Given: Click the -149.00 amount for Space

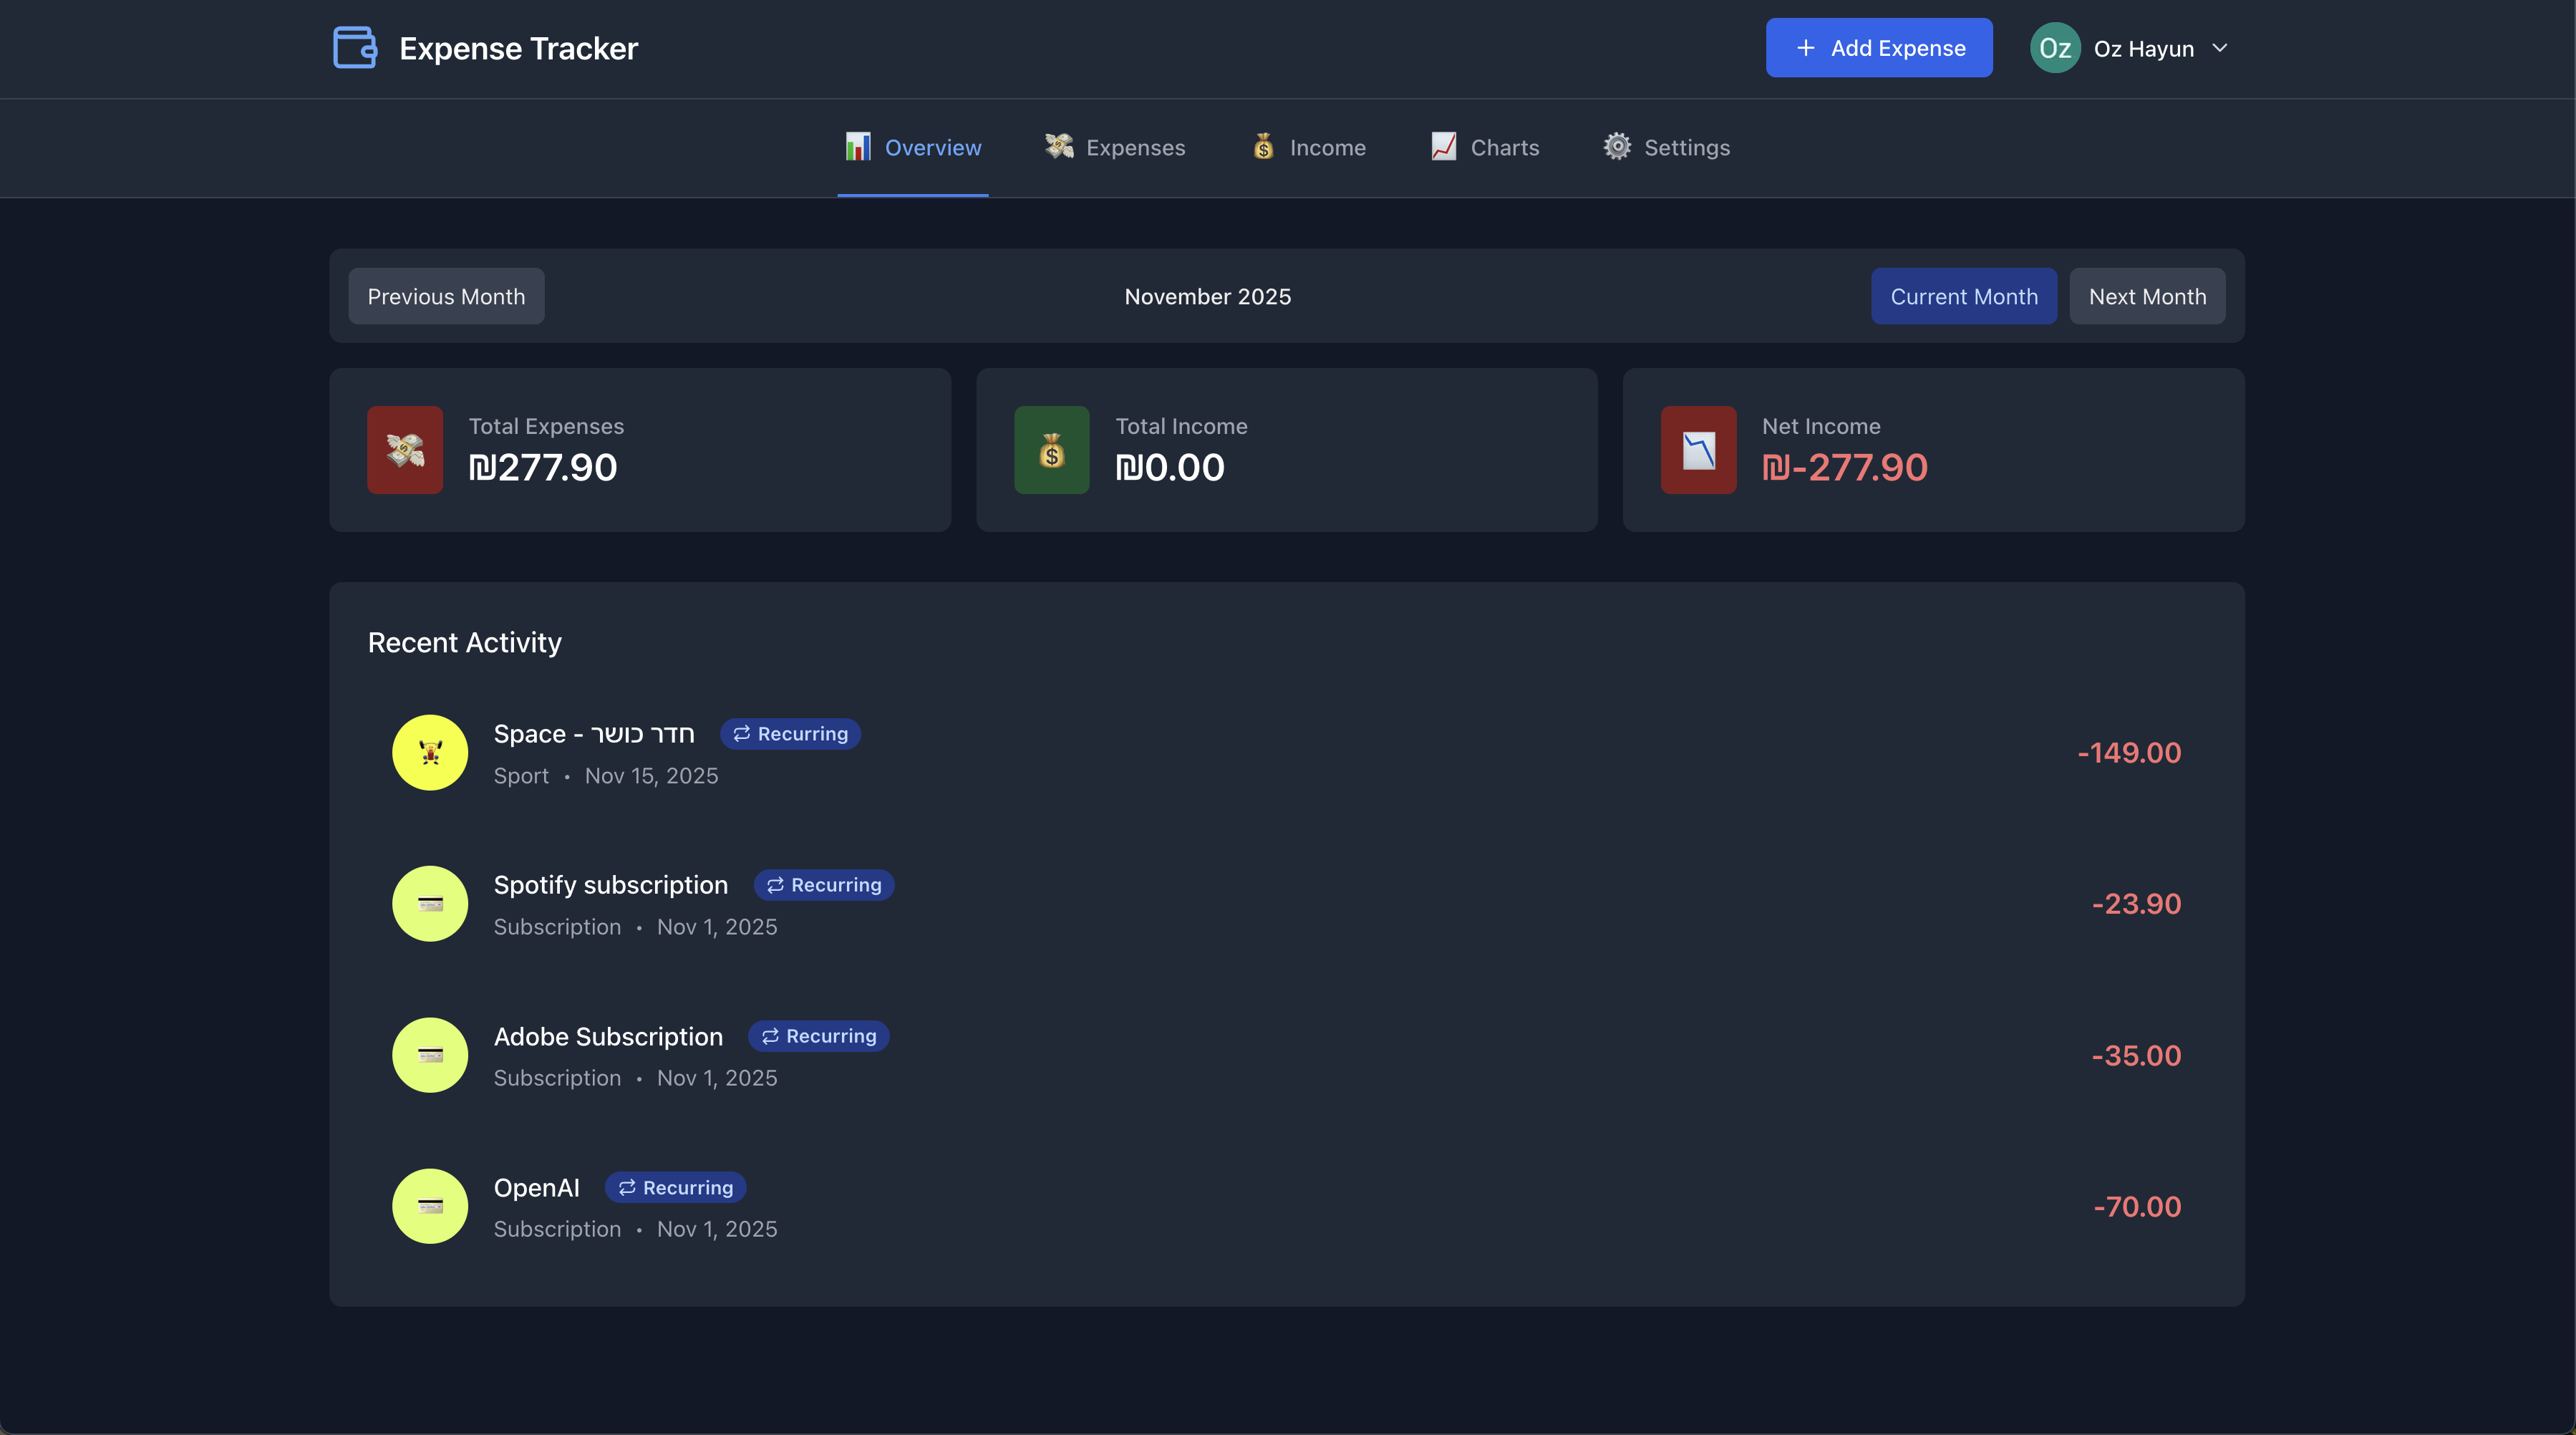Looking at the screenshot, I should coord(2129,753).
